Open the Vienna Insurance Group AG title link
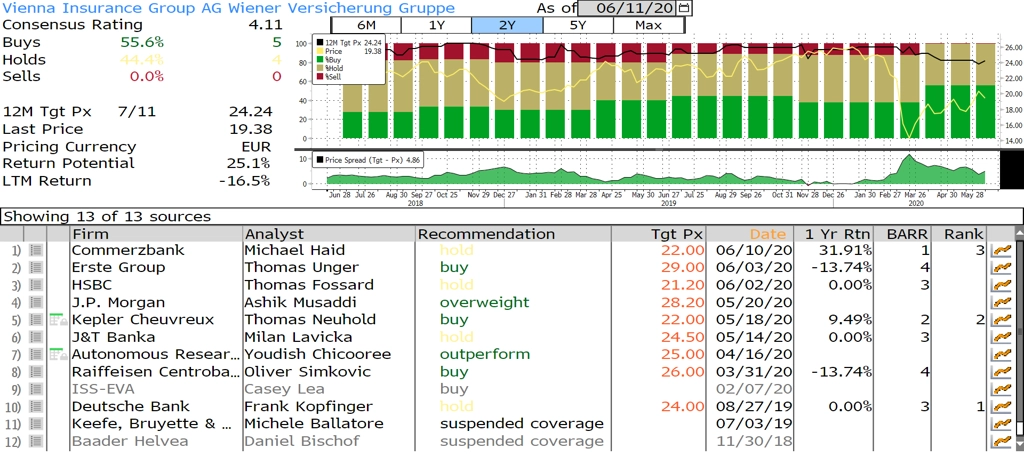 229,8
